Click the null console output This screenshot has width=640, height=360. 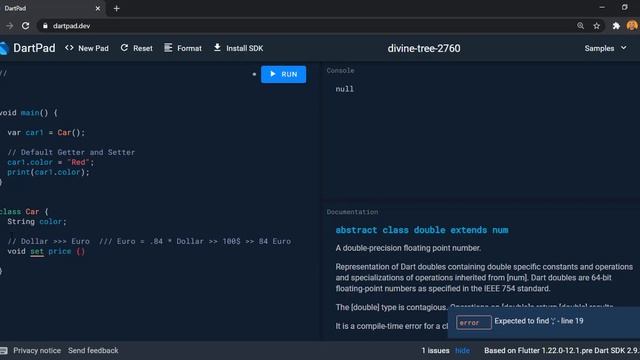point(344,89)
